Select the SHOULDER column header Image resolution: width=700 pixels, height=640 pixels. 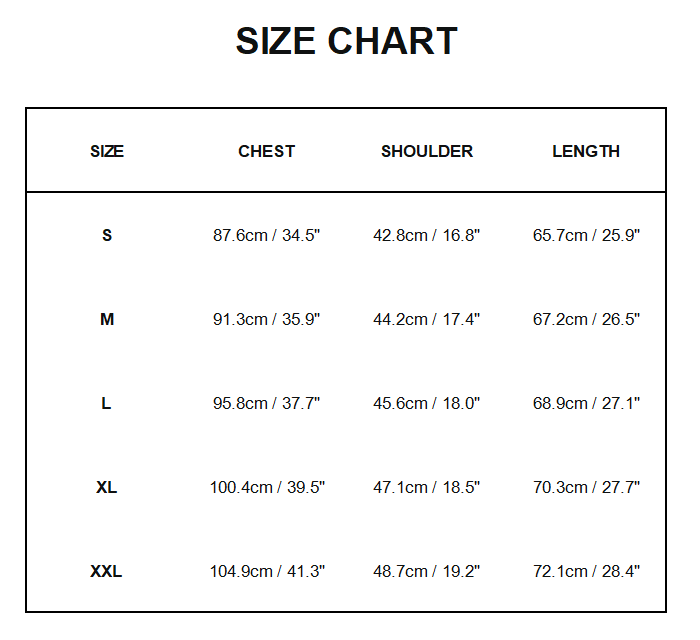tap(427, 152)
